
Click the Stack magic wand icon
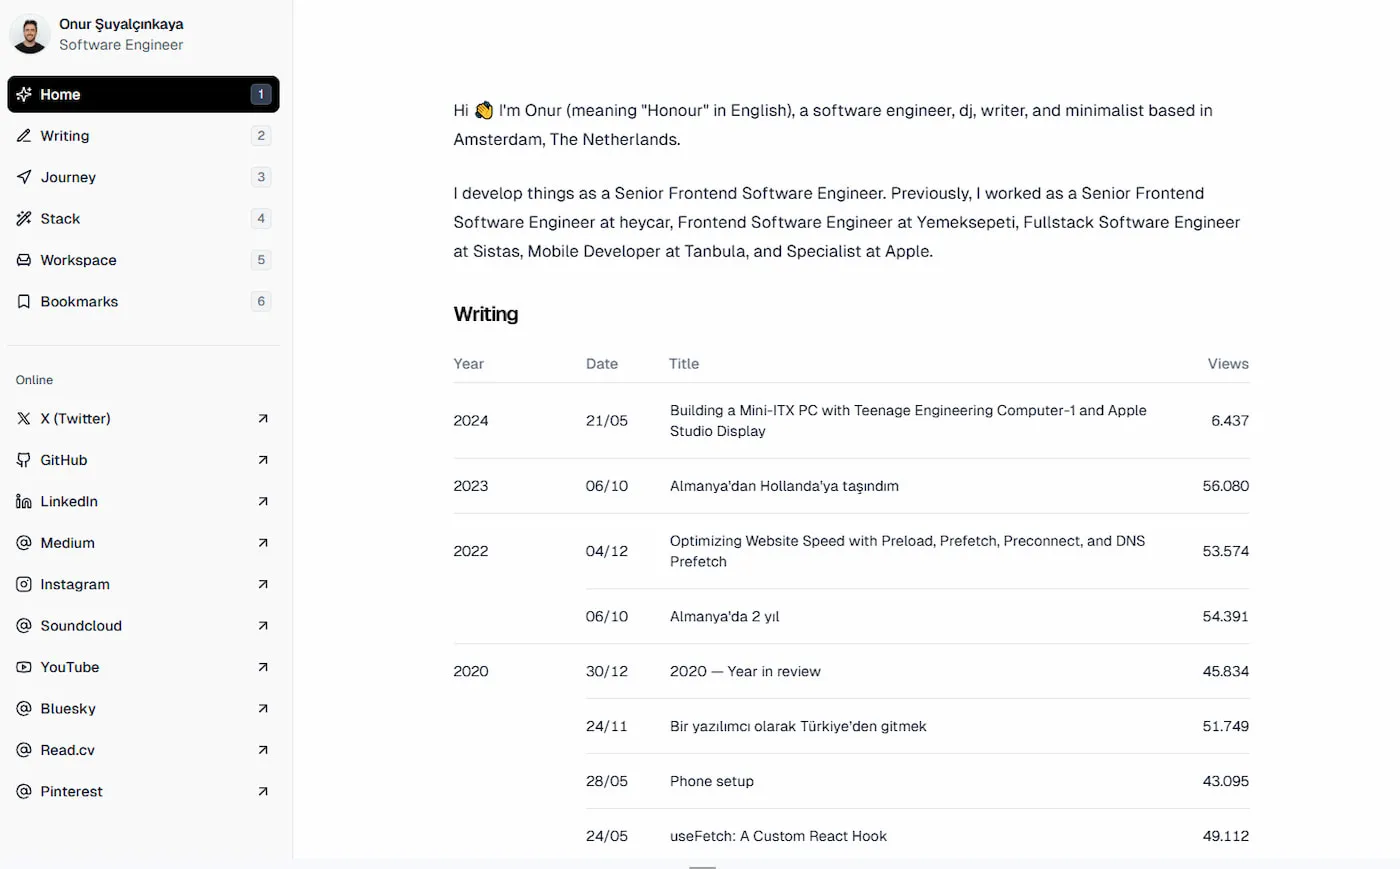tap(24, 219)
